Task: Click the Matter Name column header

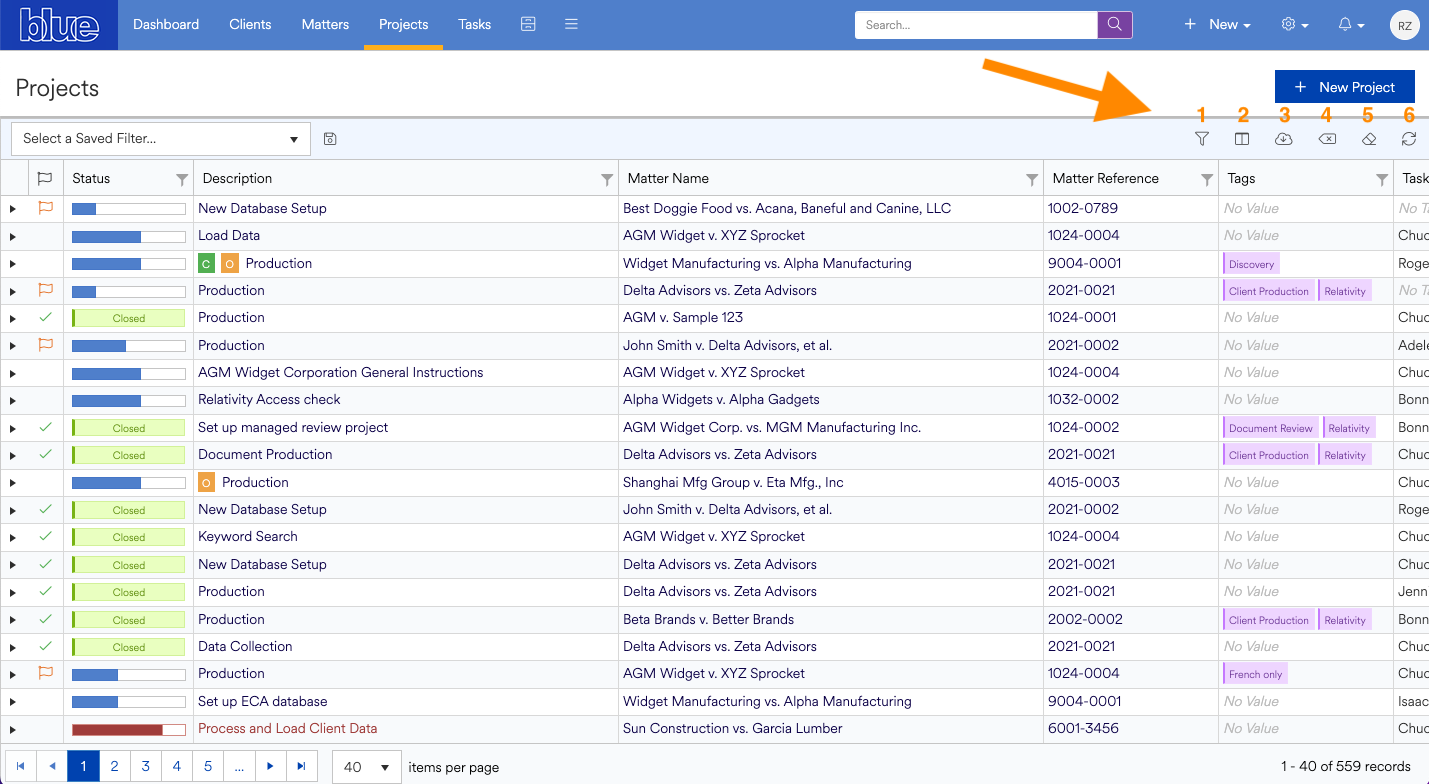Action: point(668,179)
